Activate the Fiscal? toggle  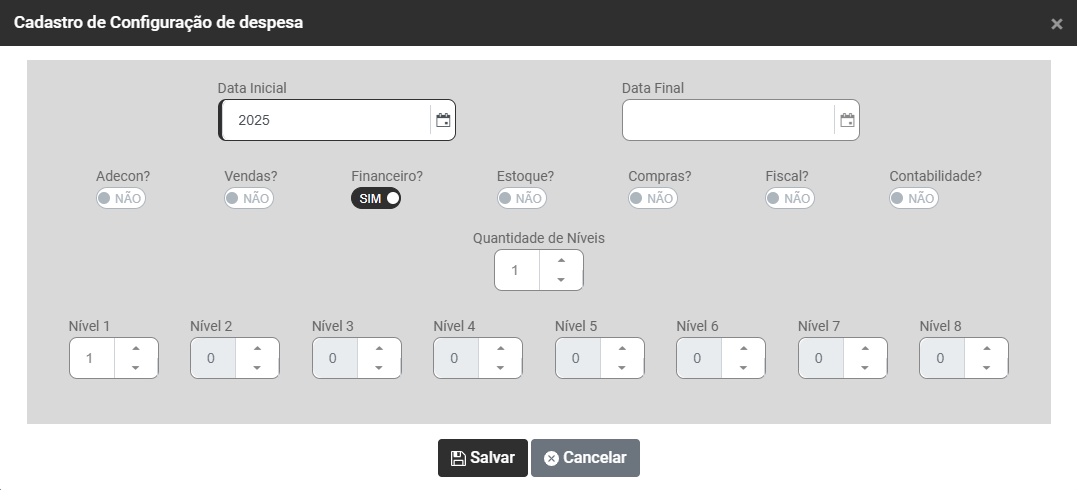(x=789, y=198)
